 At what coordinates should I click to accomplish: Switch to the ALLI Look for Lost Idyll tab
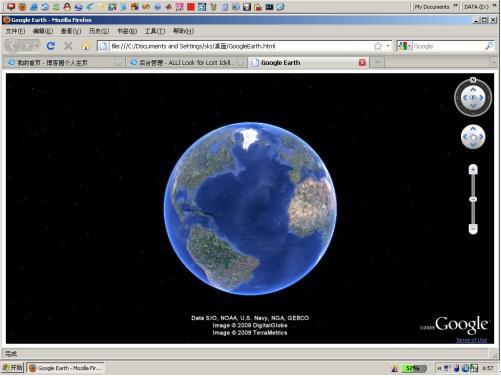click(x=186, y=62)
